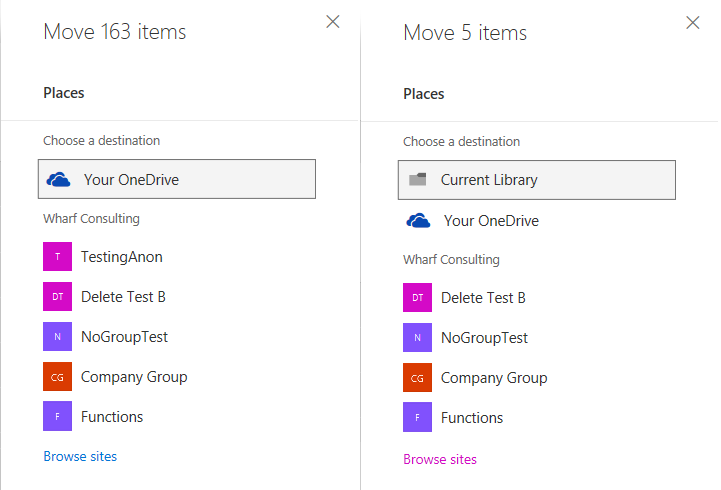Image resolution: width=721 pixels, height=490 pixels.
Task: Pick NoGroupTest in Move 5 items panel
Action: pyautogui.click(x=484, y=338)
